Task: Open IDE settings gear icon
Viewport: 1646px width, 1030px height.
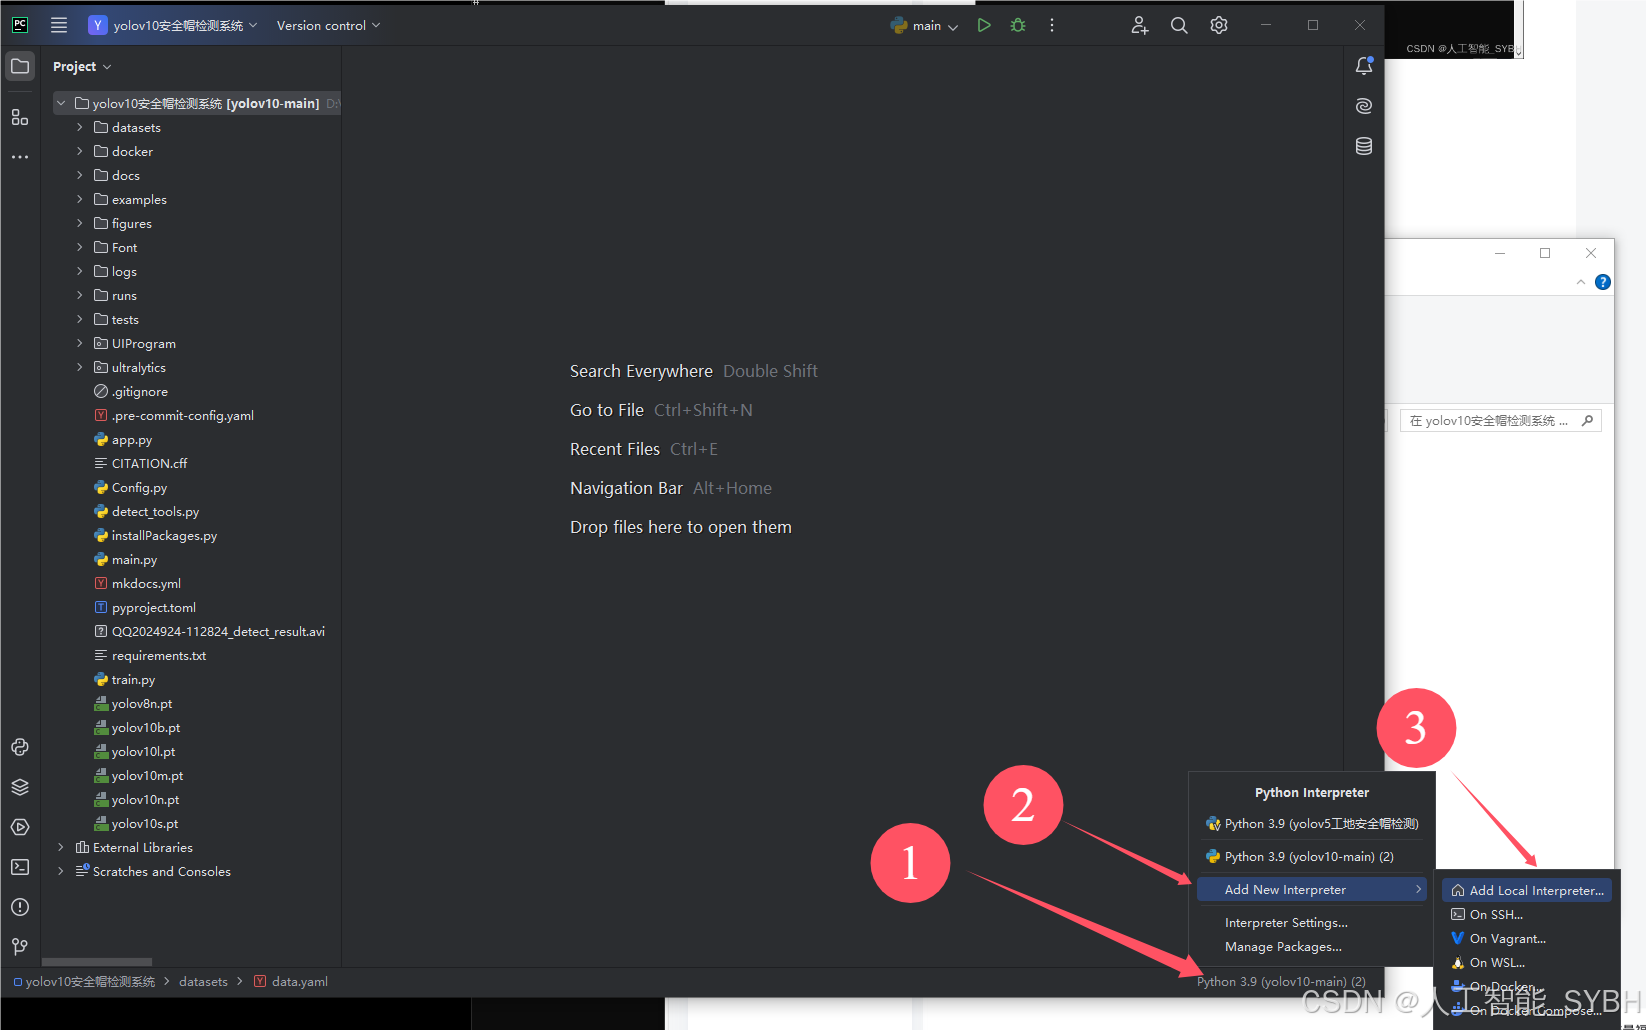Action: [x=1218, y=25]
